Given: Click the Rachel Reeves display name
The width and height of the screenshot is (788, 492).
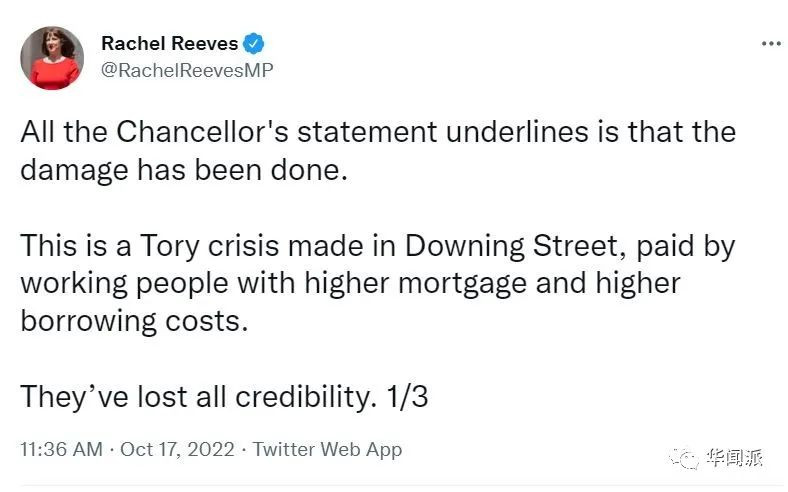Looking at the screenshot, I should (170, 44).
